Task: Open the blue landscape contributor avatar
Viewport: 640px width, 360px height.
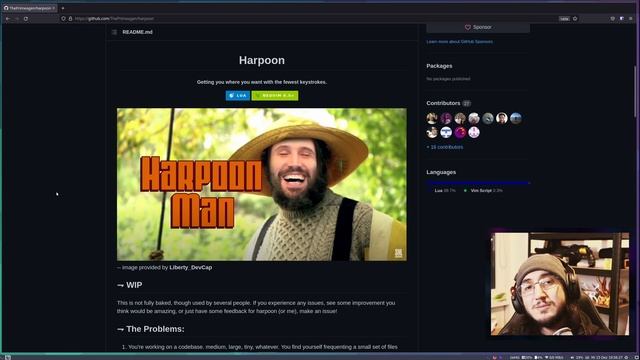Action: (516, 118)
